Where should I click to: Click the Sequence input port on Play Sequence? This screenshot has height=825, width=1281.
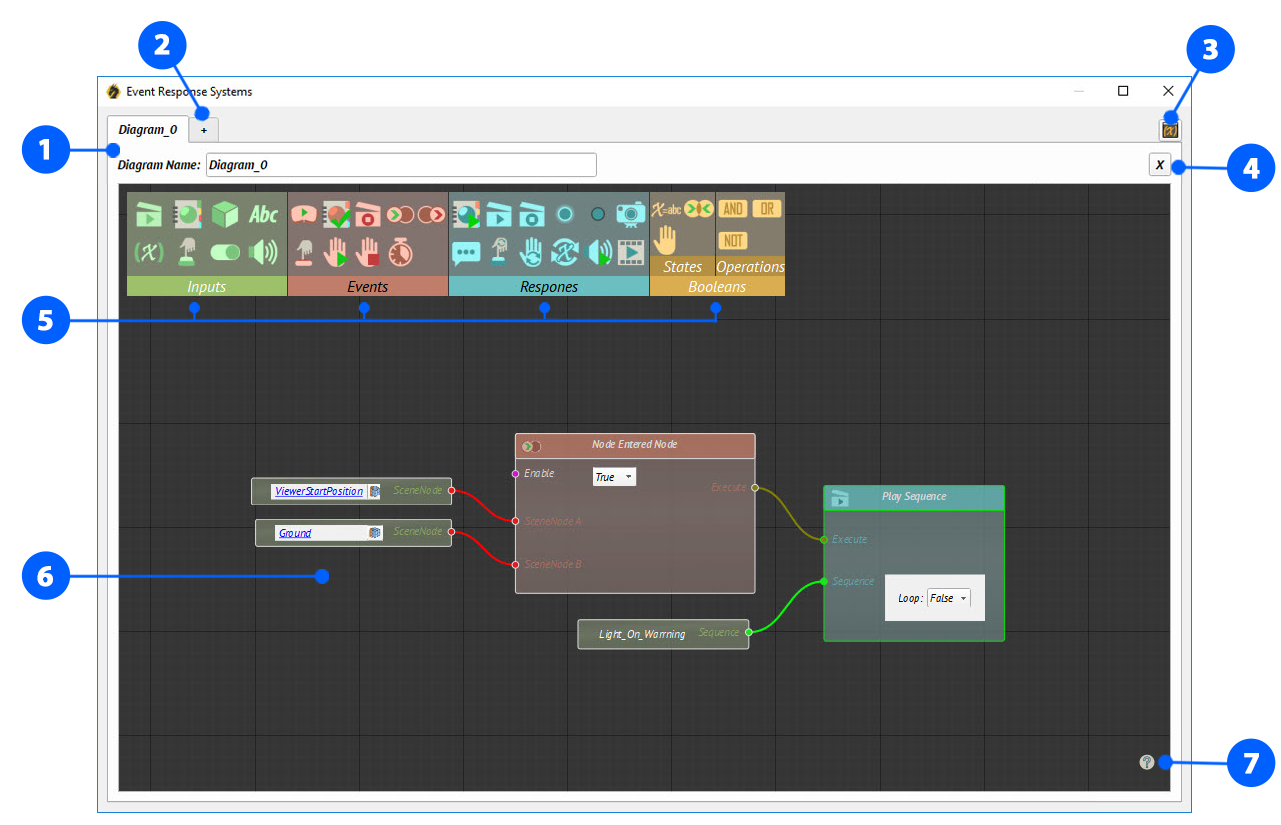click(x=824, y=581)
